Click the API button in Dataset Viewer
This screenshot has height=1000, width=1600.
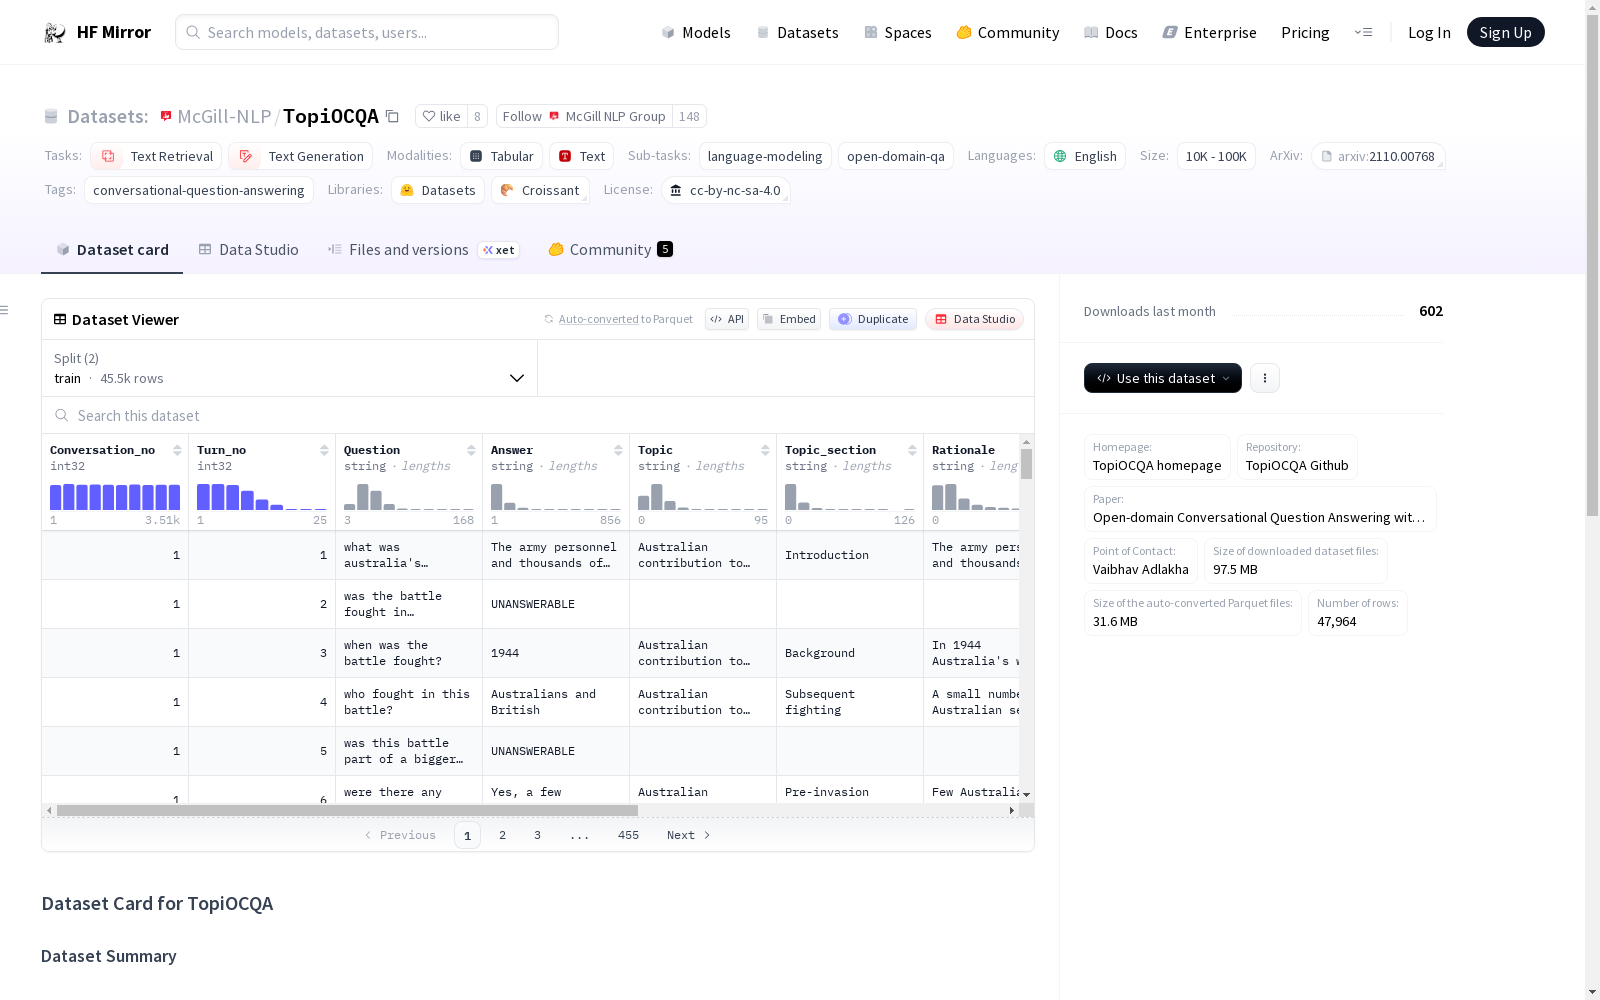pyautogui.click(x=727, y=319)
